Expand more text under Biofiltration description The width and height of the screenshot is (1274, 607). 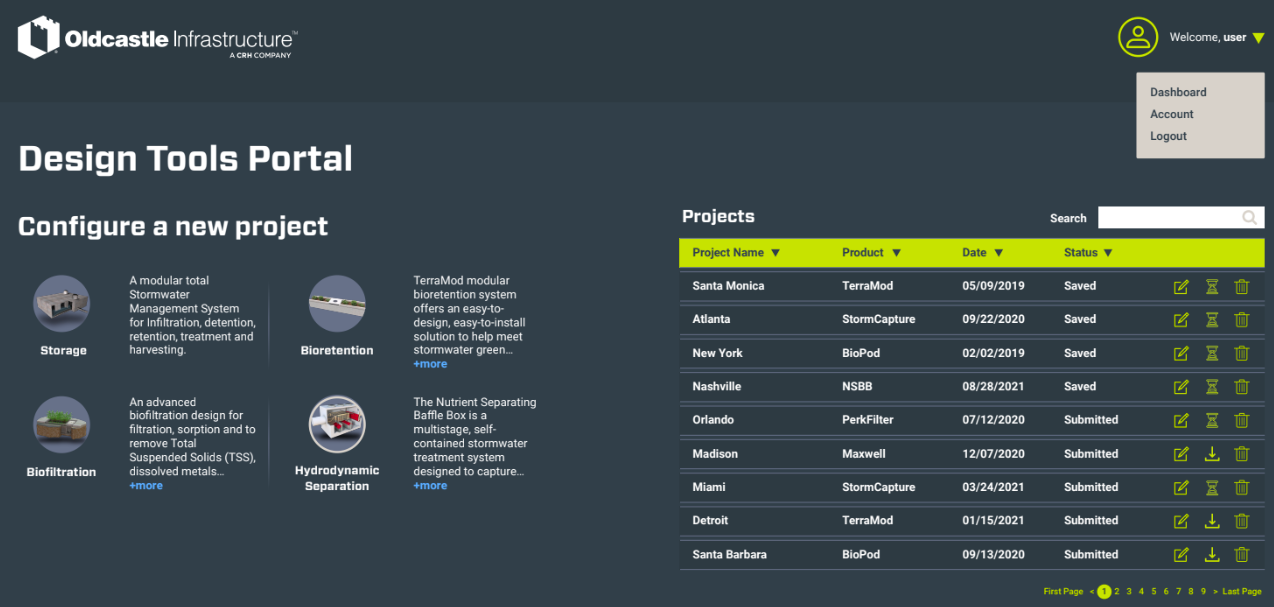[146, 486]
